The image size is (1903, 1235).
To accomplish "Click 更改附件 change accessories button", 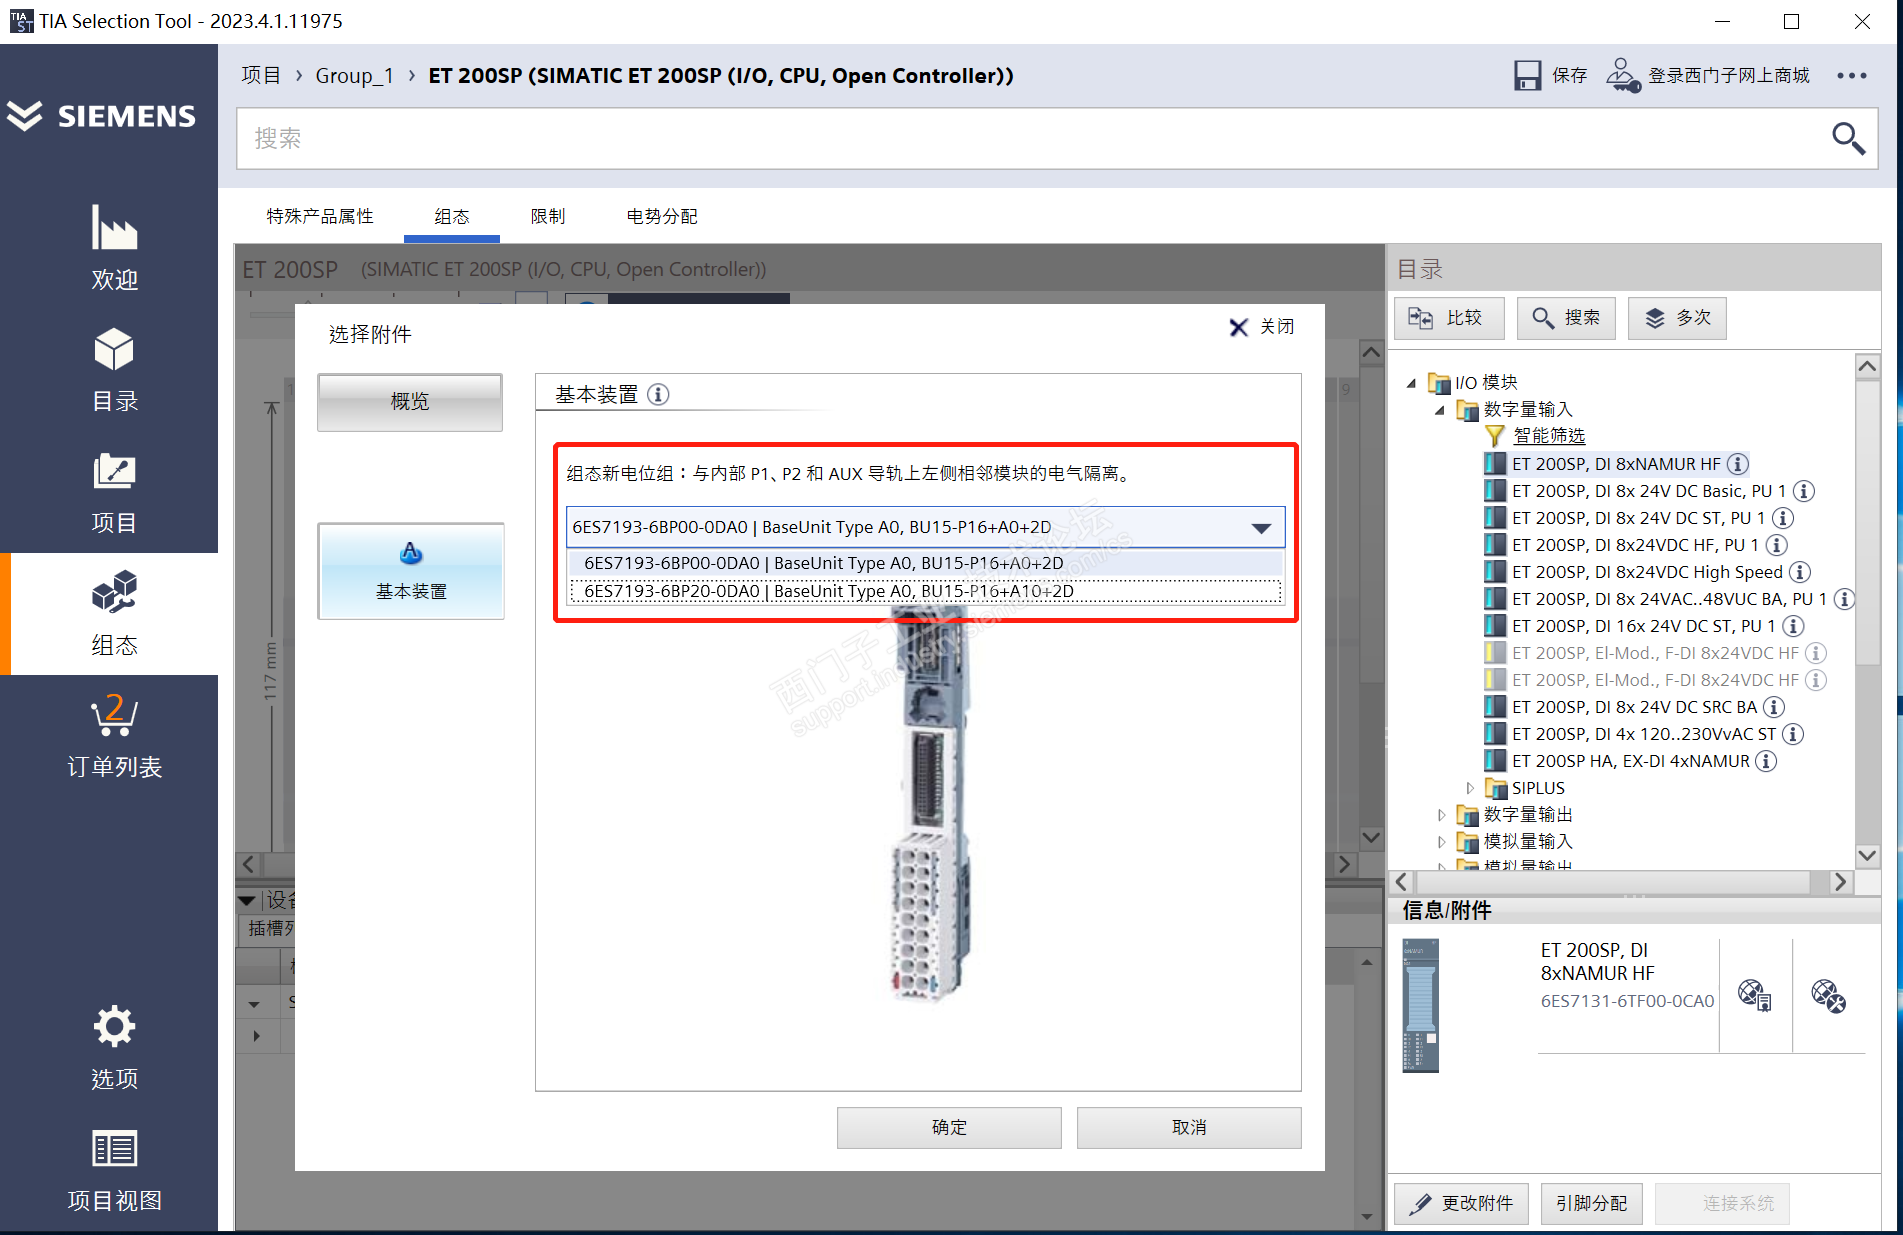I will [1462, 1203].
